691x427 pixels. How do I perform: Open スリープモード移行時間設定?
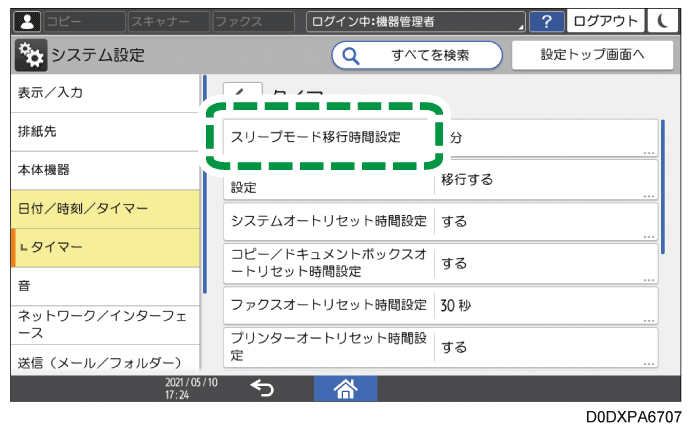pyautogui.click(x=441, y=137)
